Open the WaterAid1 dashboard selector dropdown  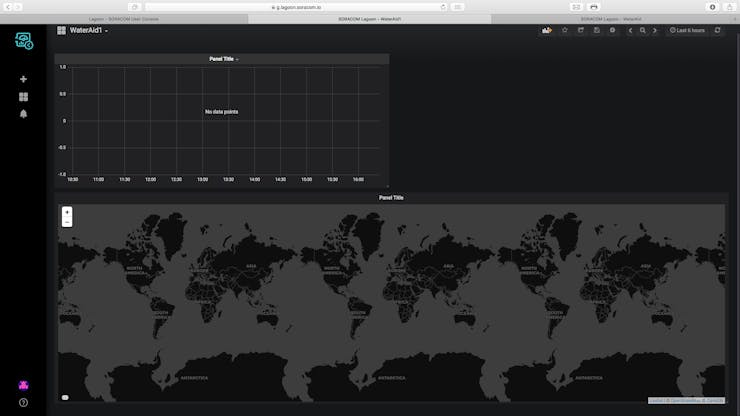pyautogui.click(x=89, y=30)
